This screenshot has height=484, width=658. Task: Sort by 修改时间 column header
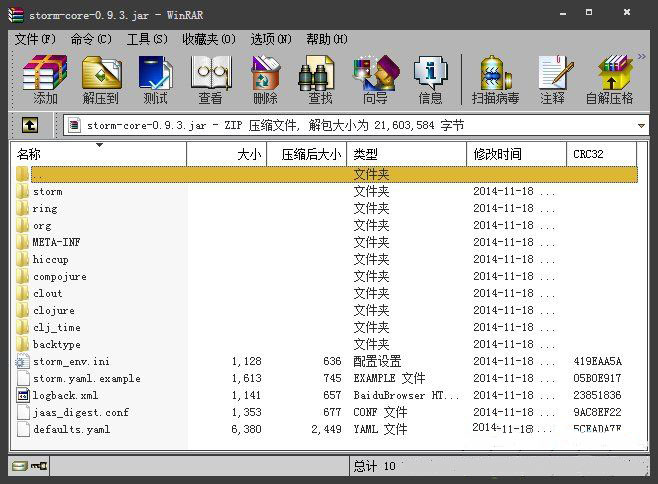(516, 154)
